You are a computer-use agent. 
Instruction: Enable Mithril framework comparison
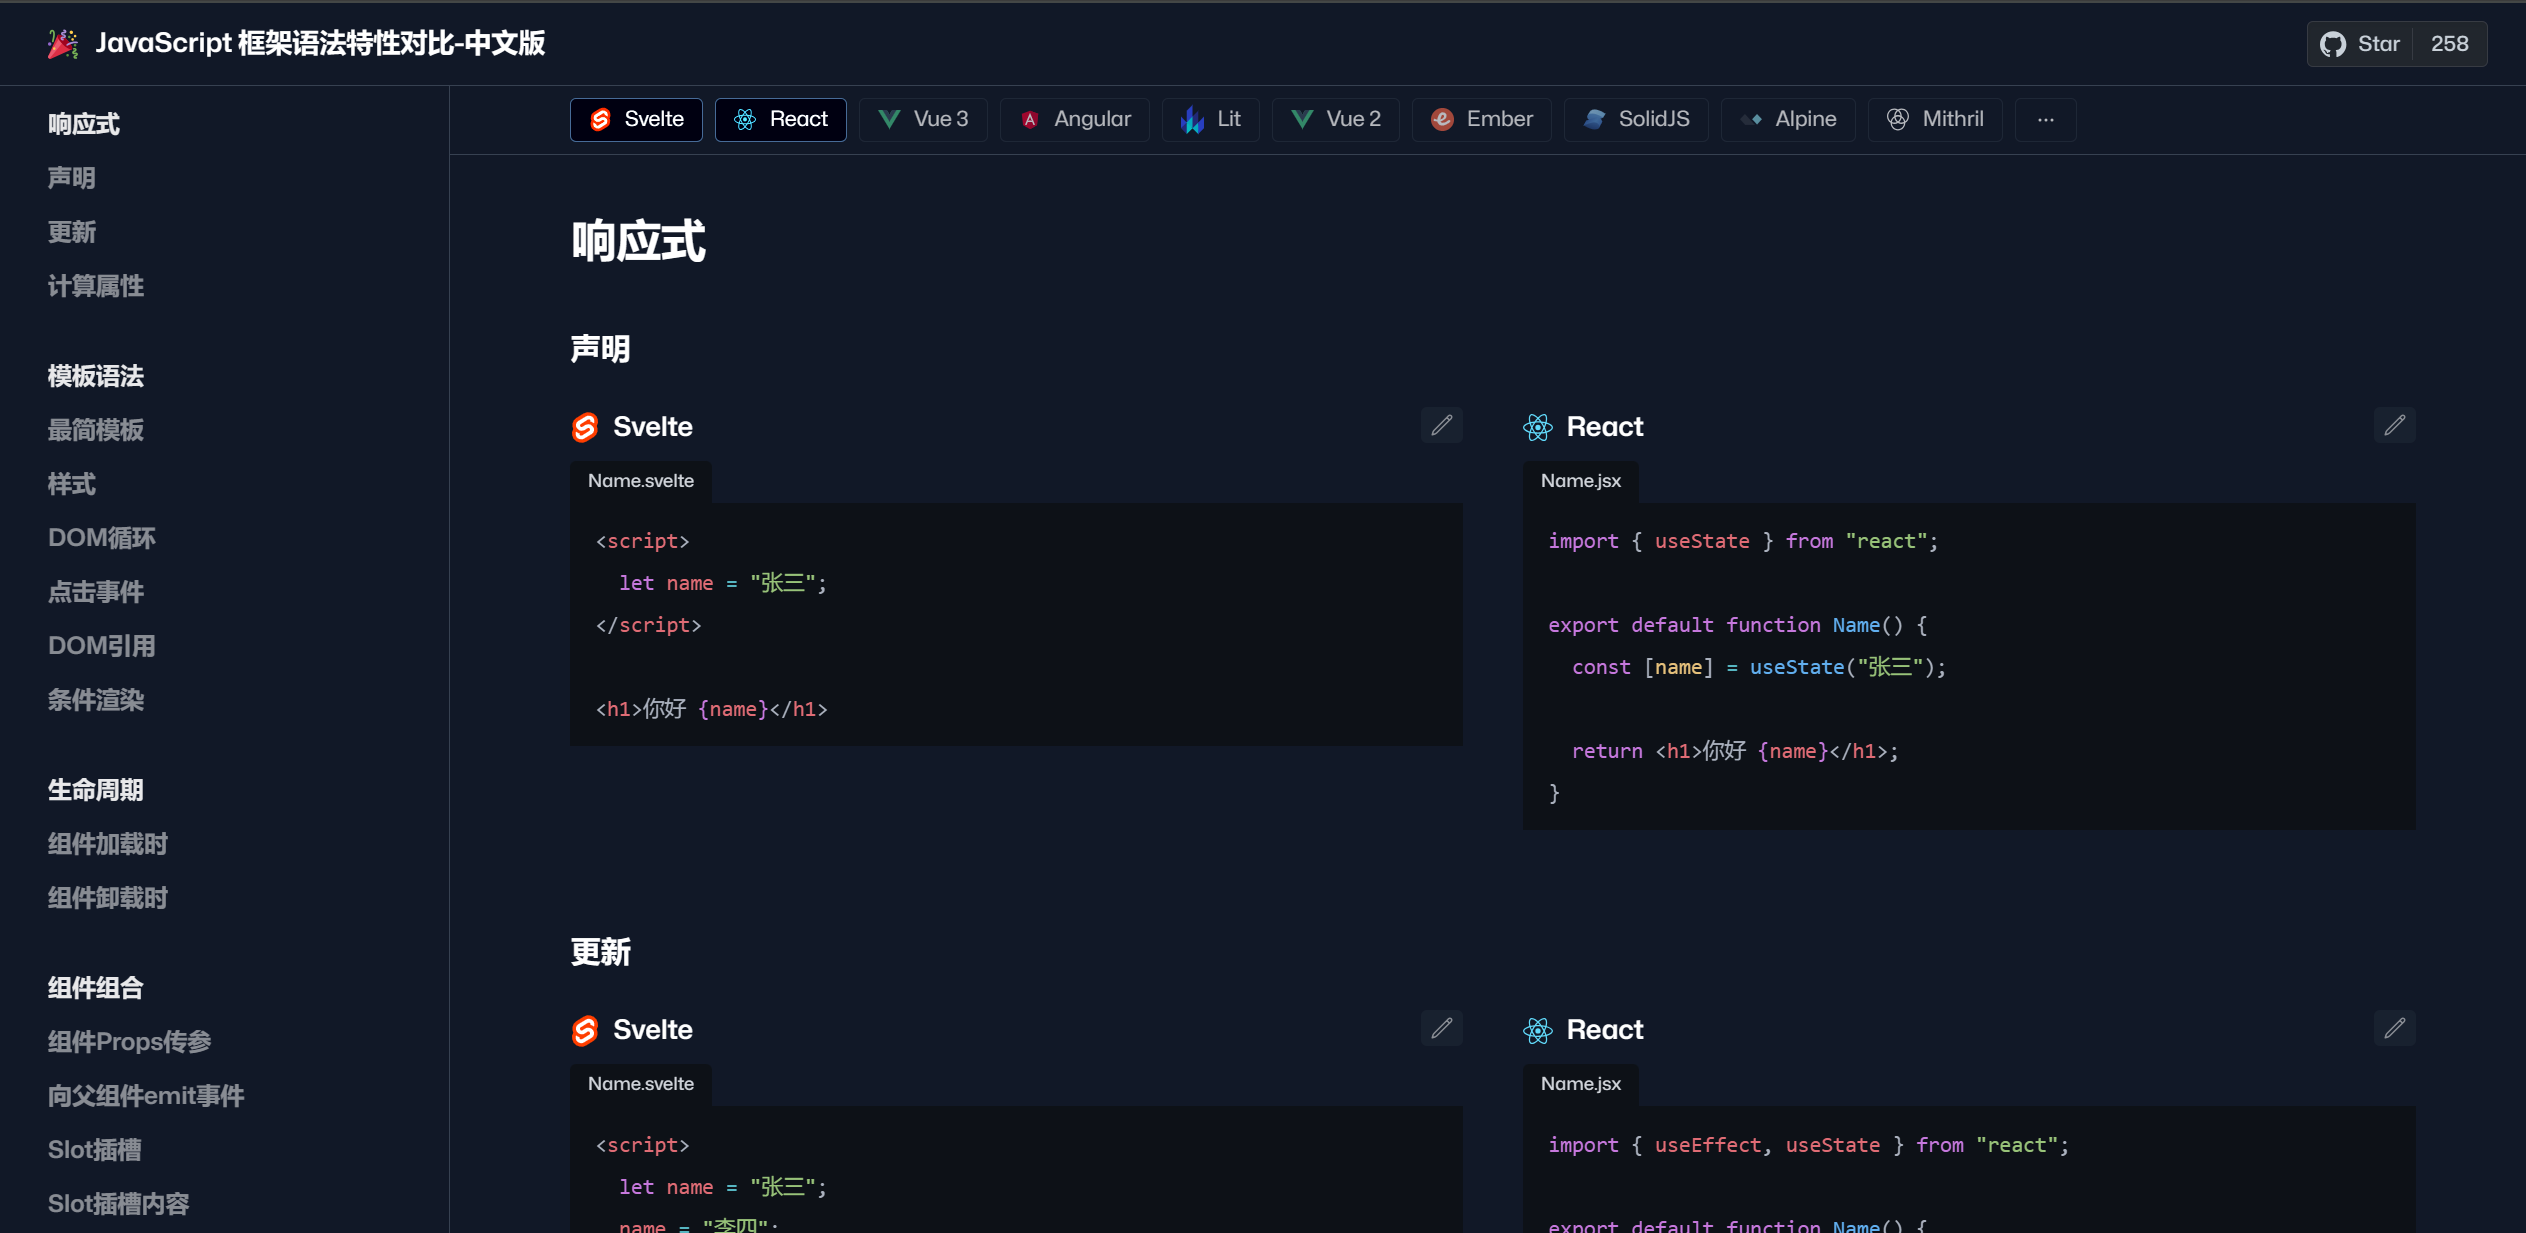(1935, 119)
